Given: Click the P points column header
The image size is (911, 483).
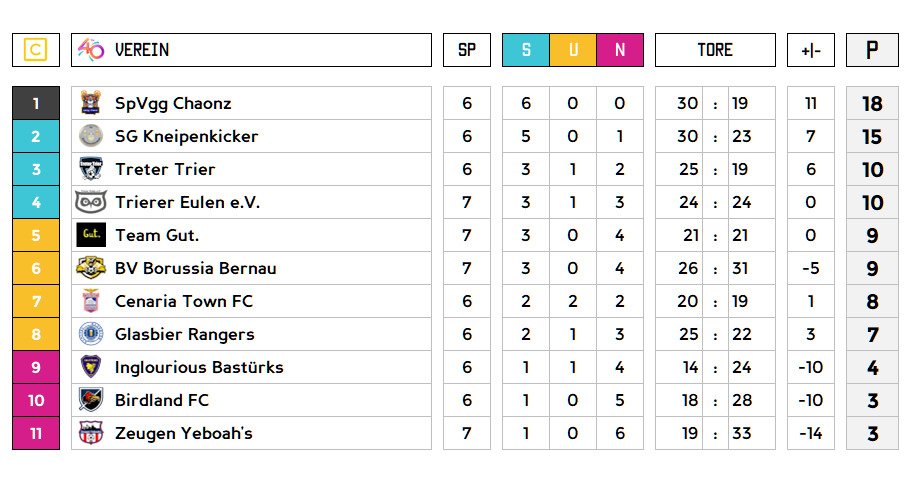Looking at the screenshot, I should [x=872, y=50].
